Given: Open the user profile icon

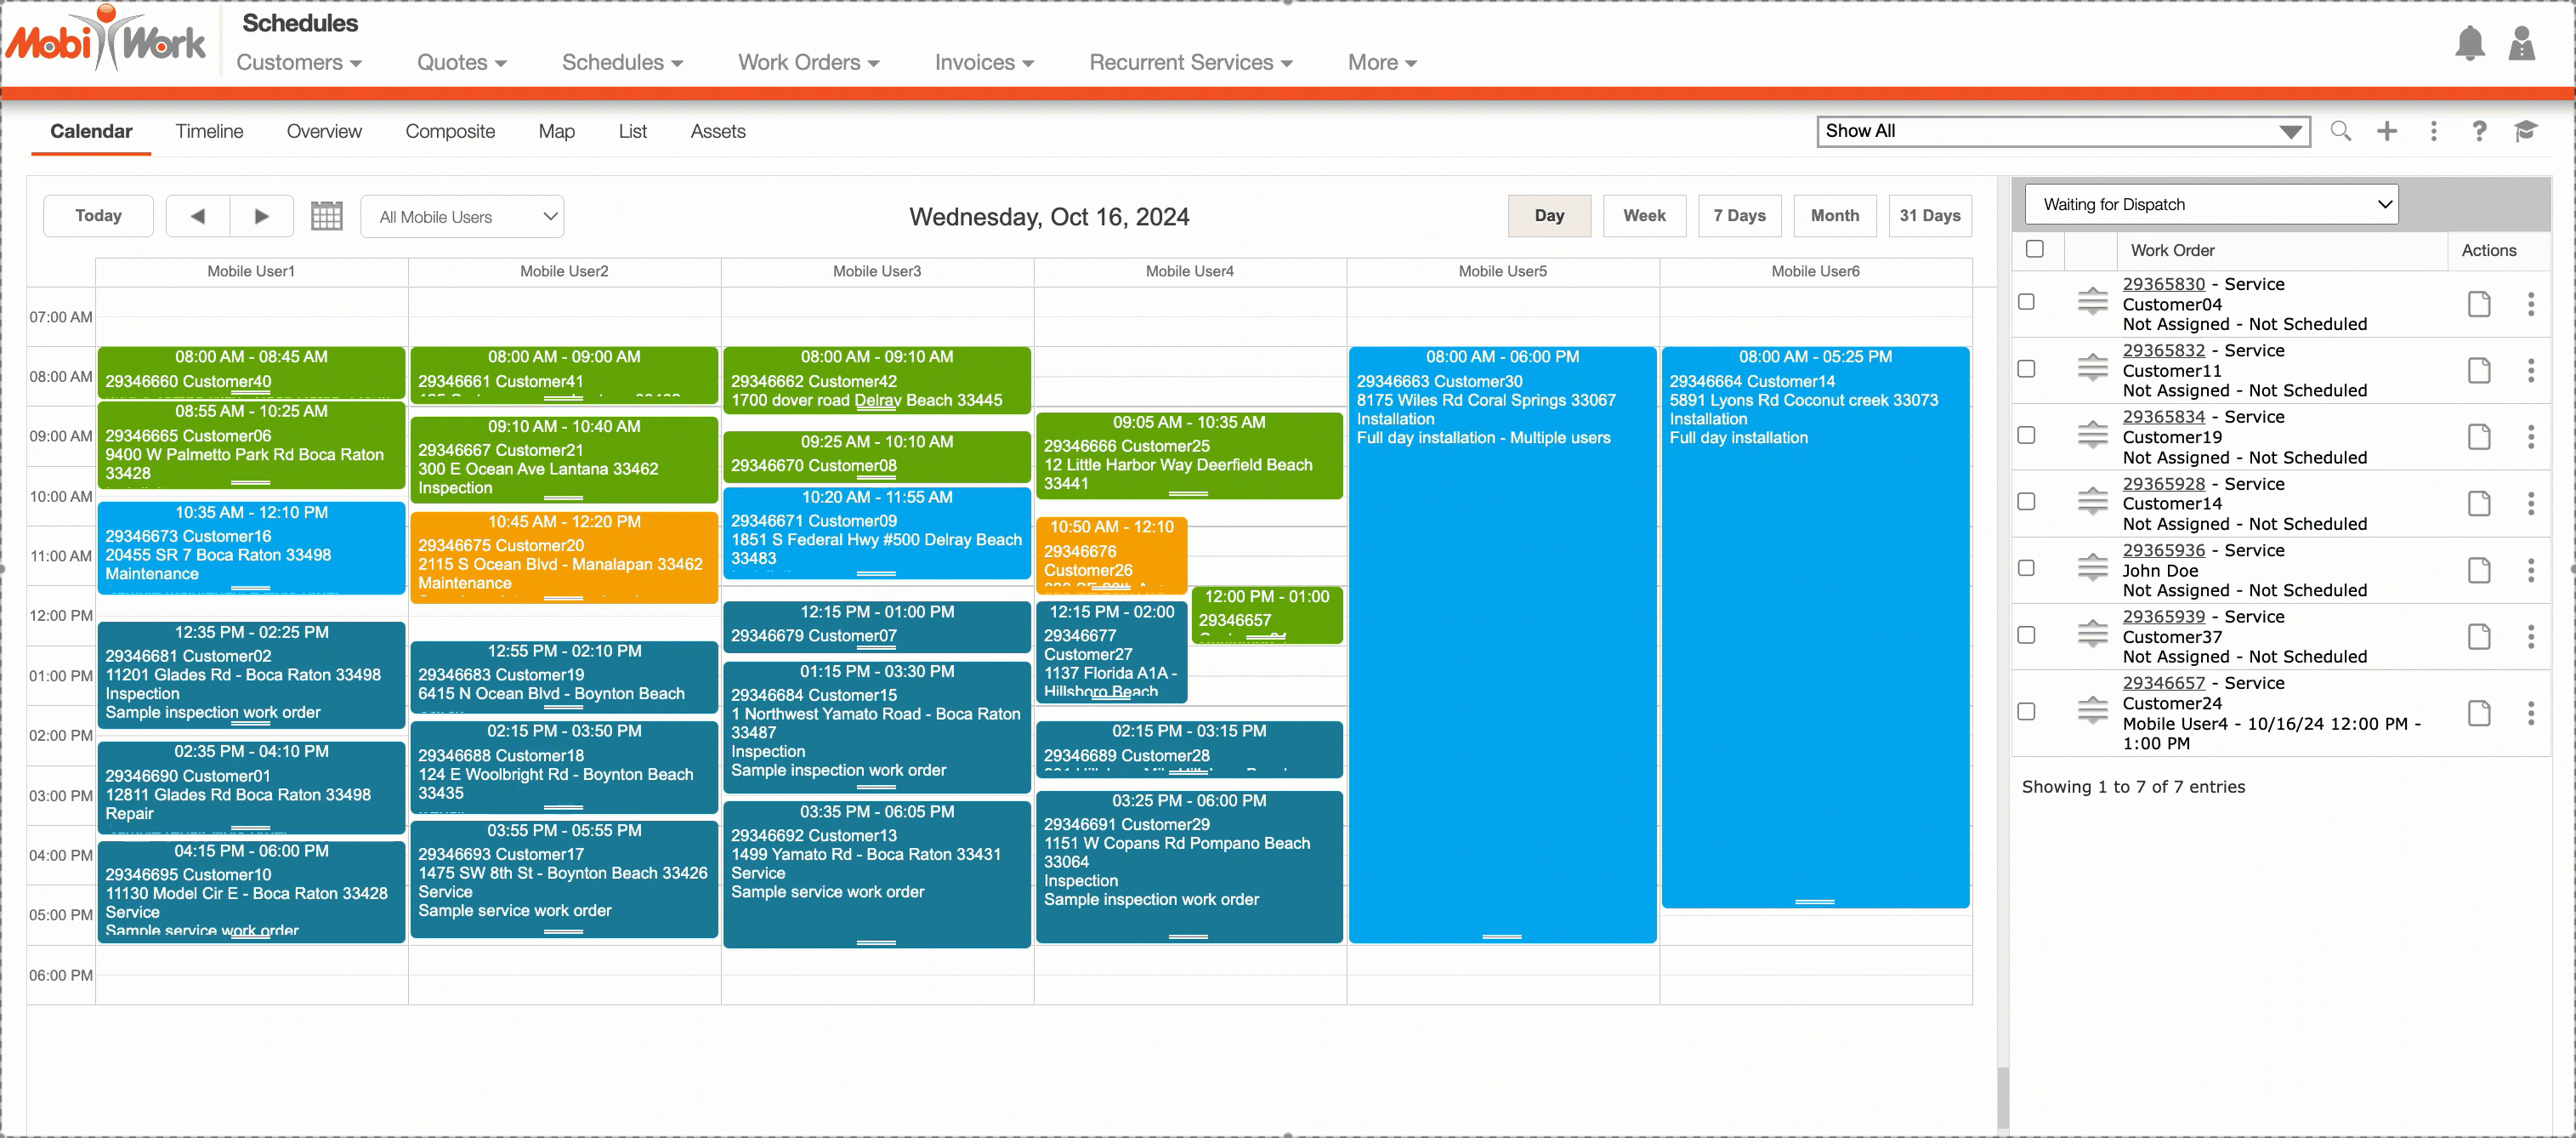Looking at the screenshot, I should (2521, 44).
